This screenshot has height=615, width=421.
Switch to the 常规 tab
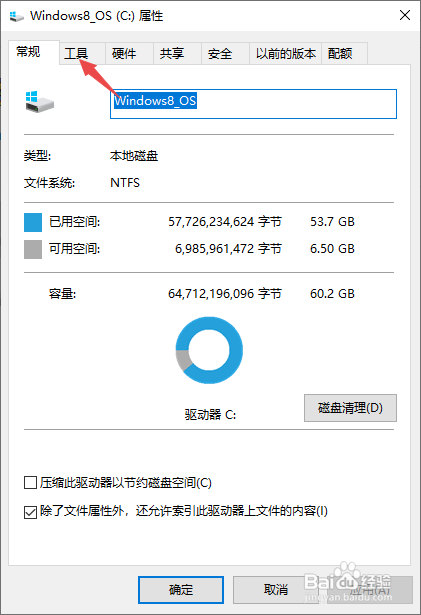pyautogui.click(x=34, y=52)
